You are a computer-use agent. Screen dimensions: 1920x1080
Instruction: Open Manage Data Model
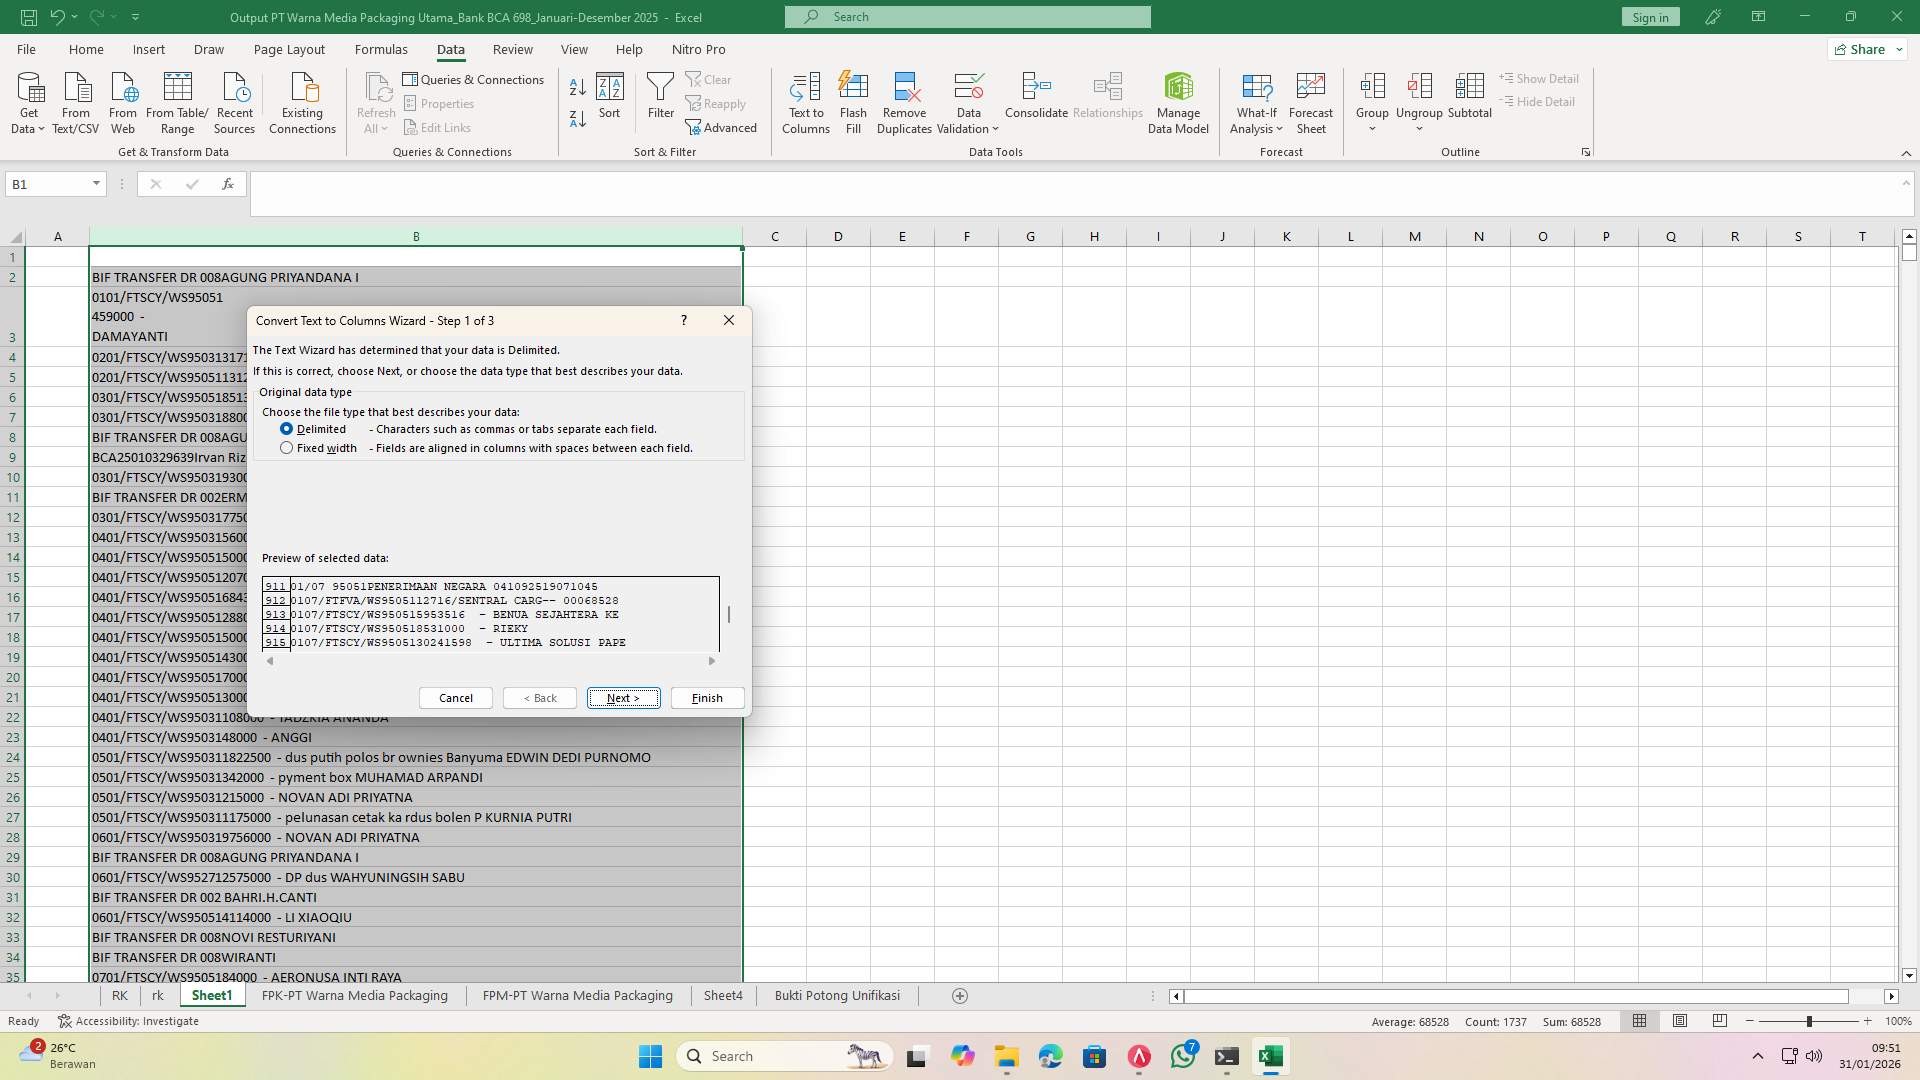click(x=1177, y=100)
